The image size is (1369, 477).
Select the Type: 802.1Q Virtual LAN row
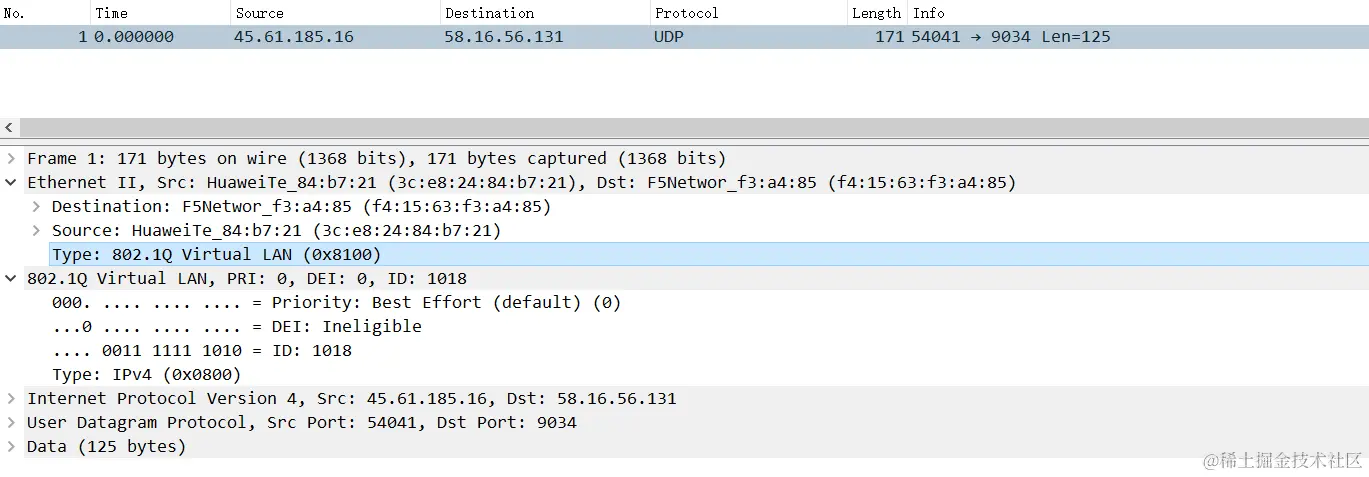pyautogui.click(x=216, y=255)
